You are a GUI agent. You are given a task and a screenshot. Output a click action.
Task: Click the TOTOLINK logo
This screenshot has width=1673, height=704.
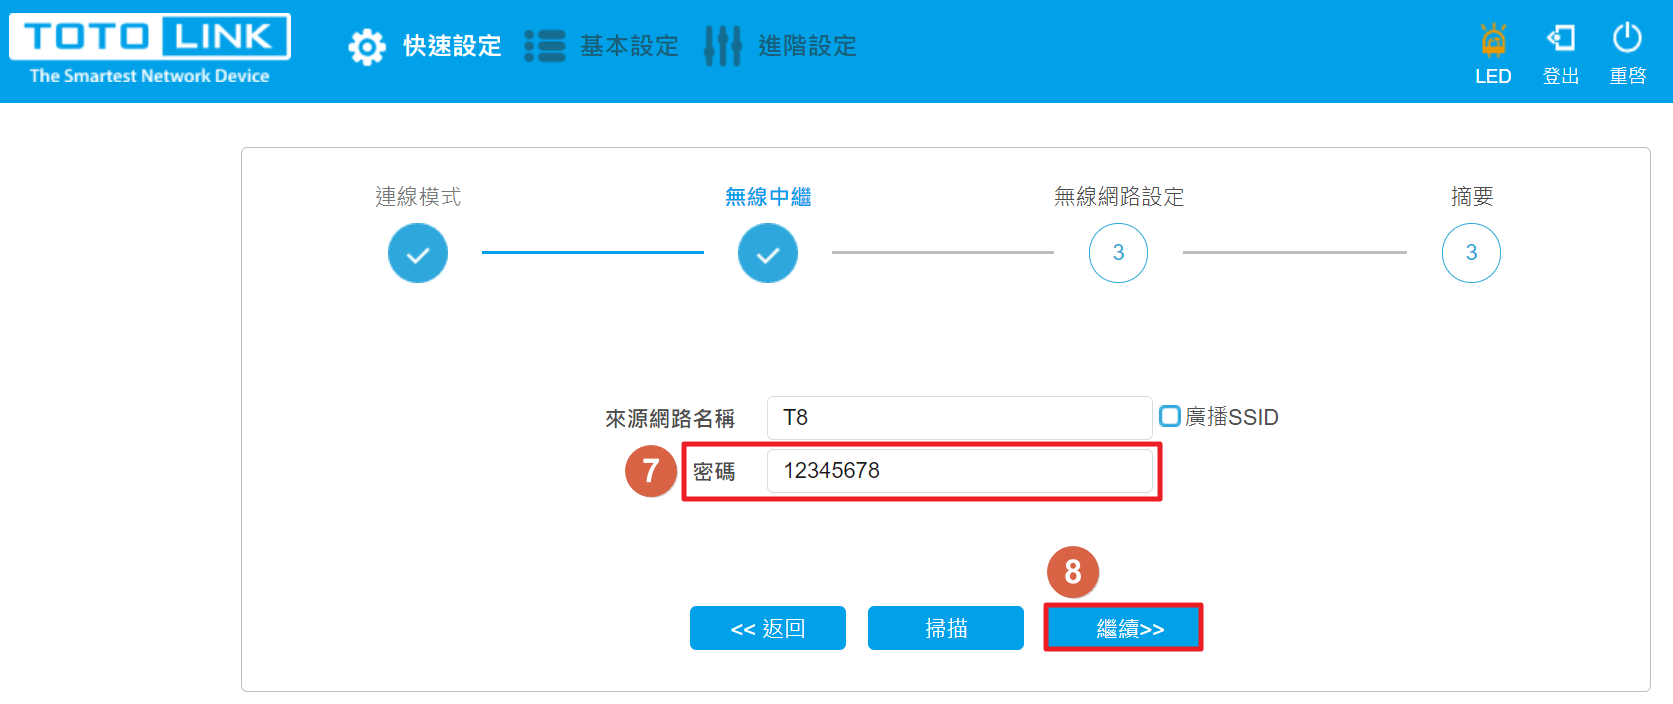(150, 50)
